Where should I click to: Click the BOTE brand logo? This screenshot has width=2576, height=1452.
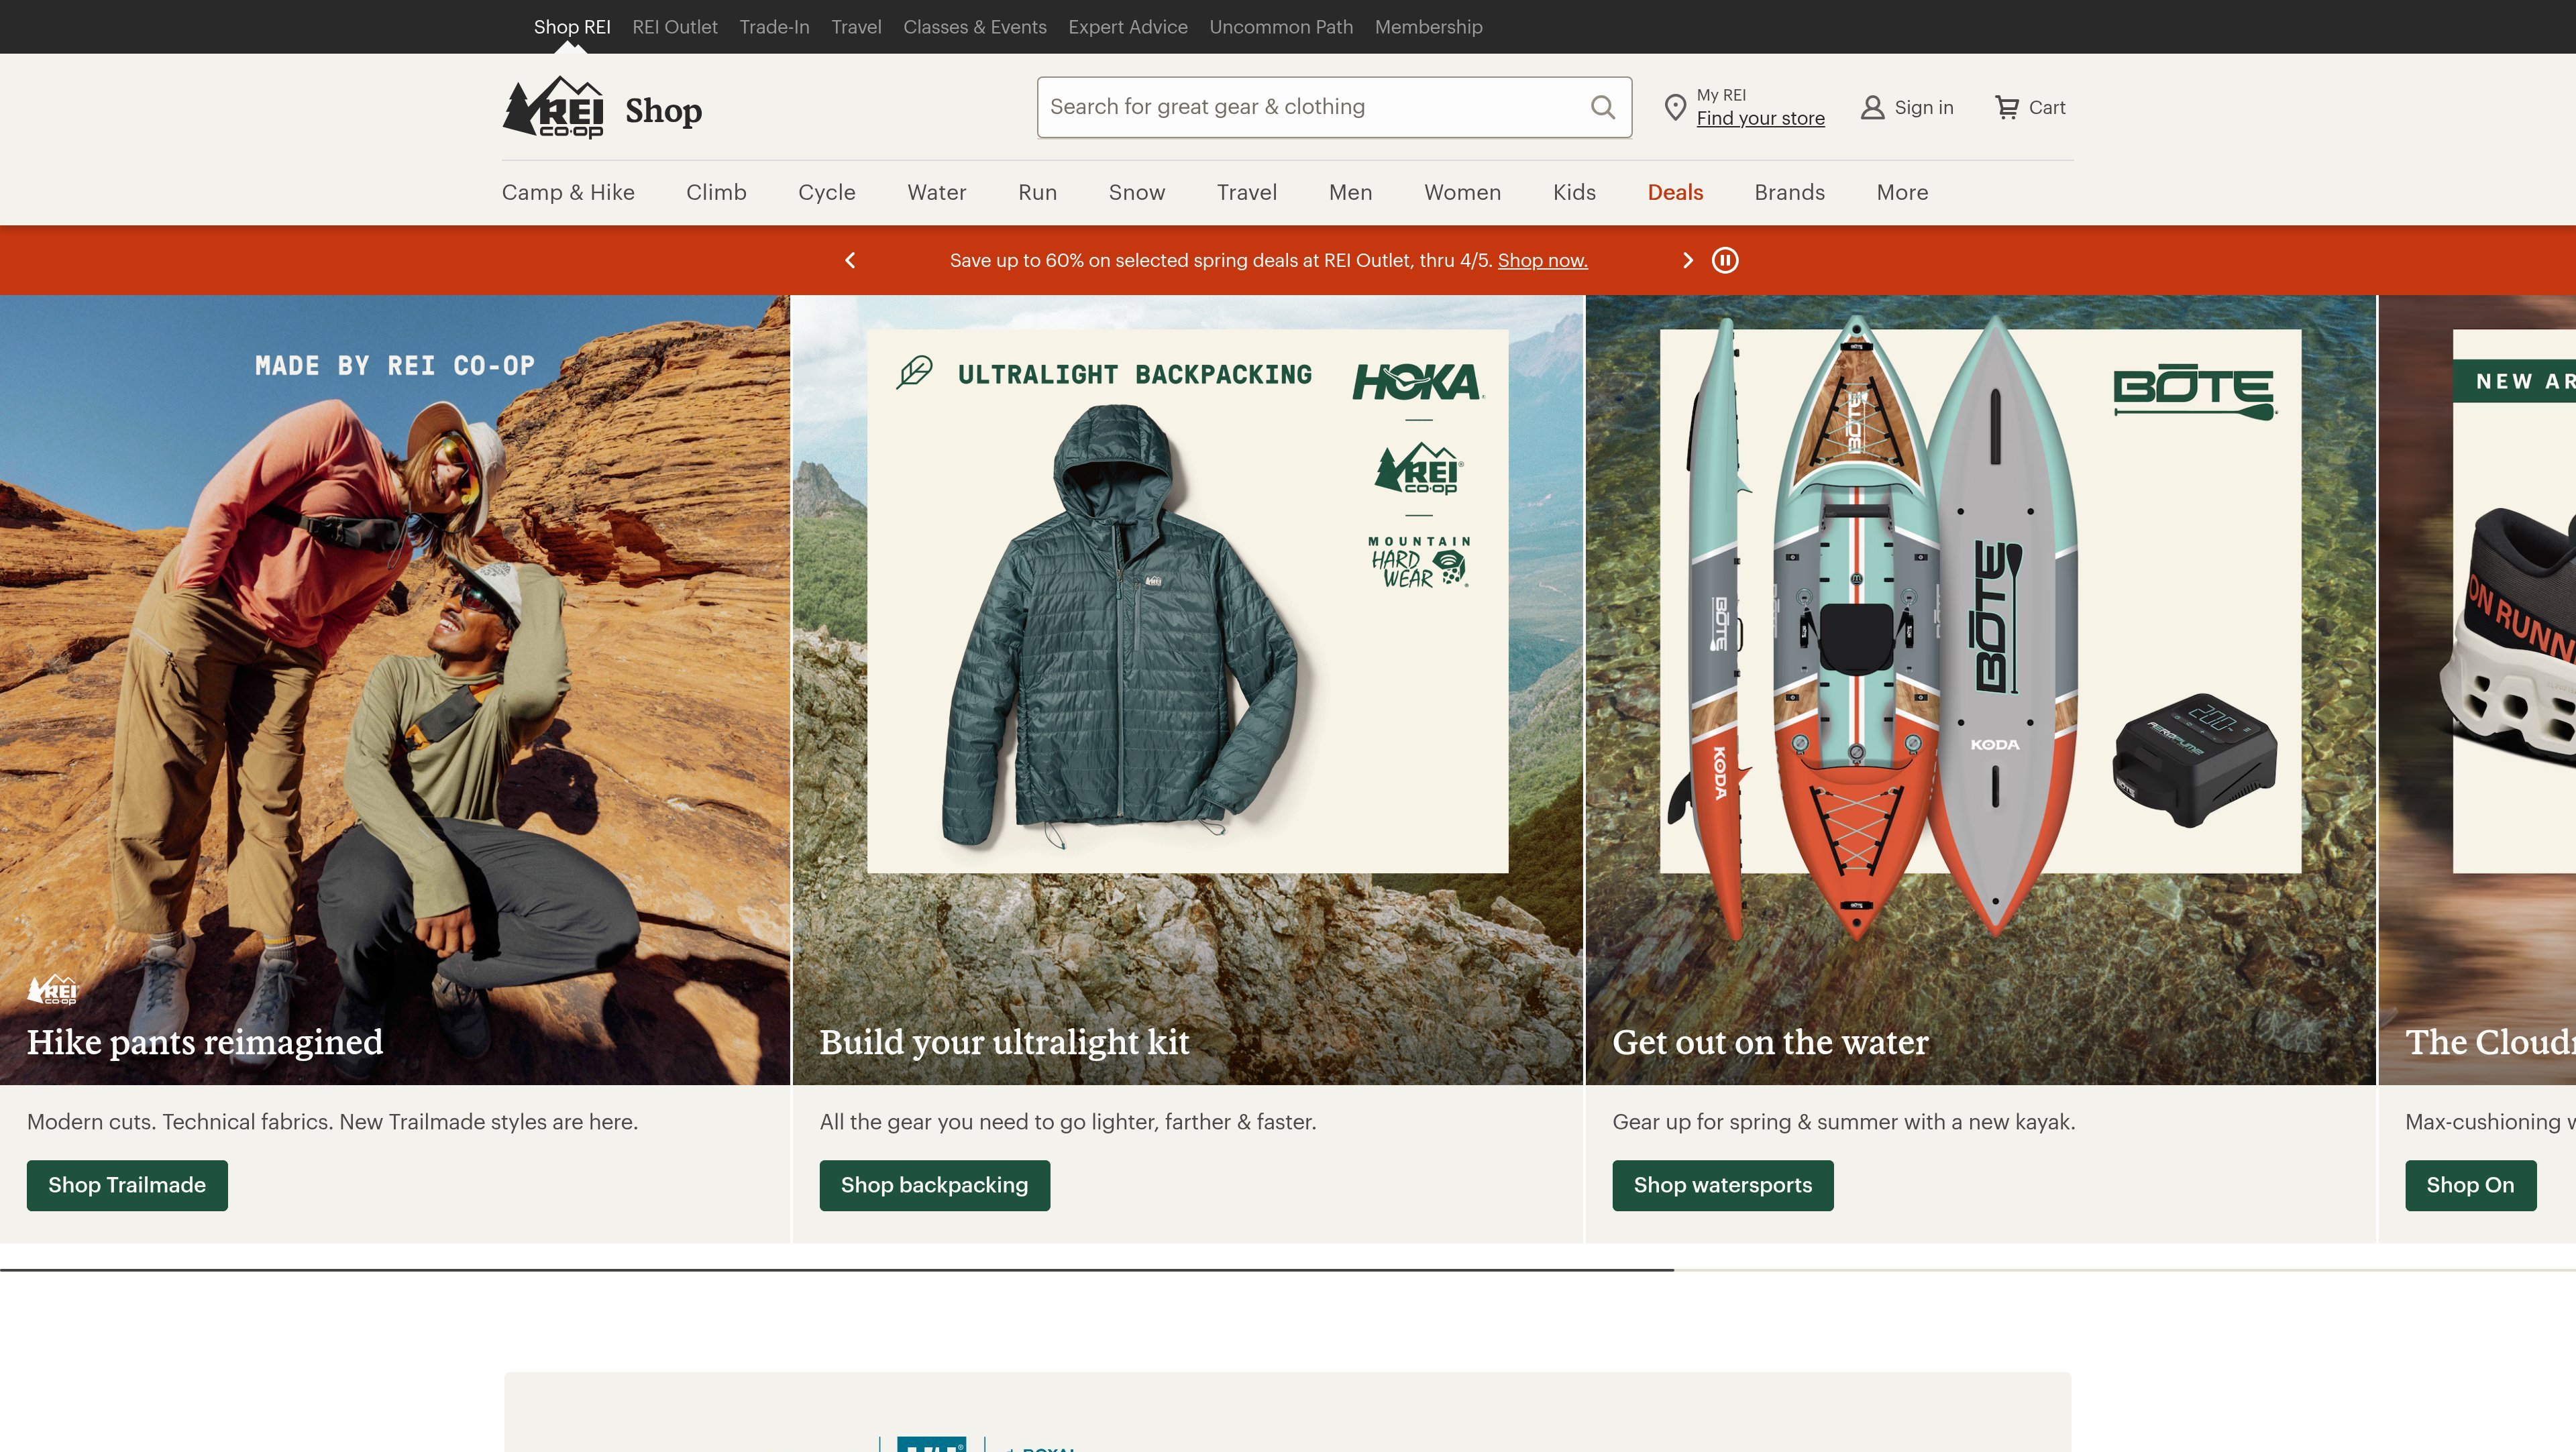pos(2195,391)
